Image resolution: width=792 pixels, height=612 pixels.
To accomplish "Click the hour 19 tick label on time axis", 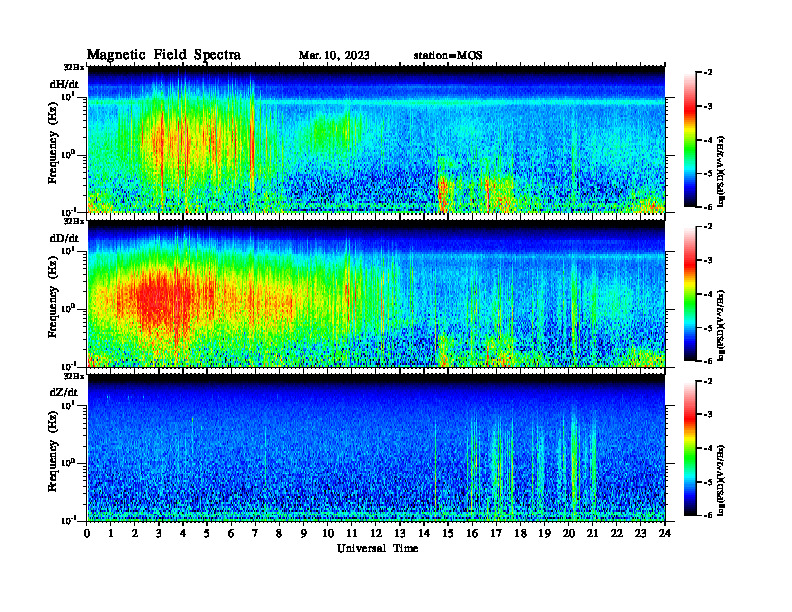I will 544,533.
